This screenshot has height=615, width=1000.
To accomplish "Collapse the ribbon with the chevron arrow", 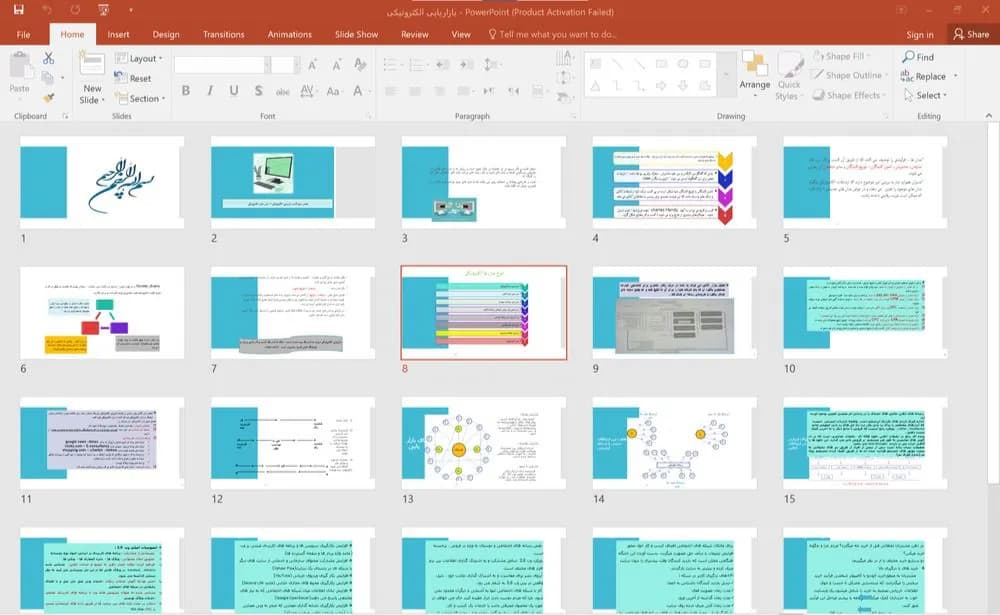I will point(989,115).
